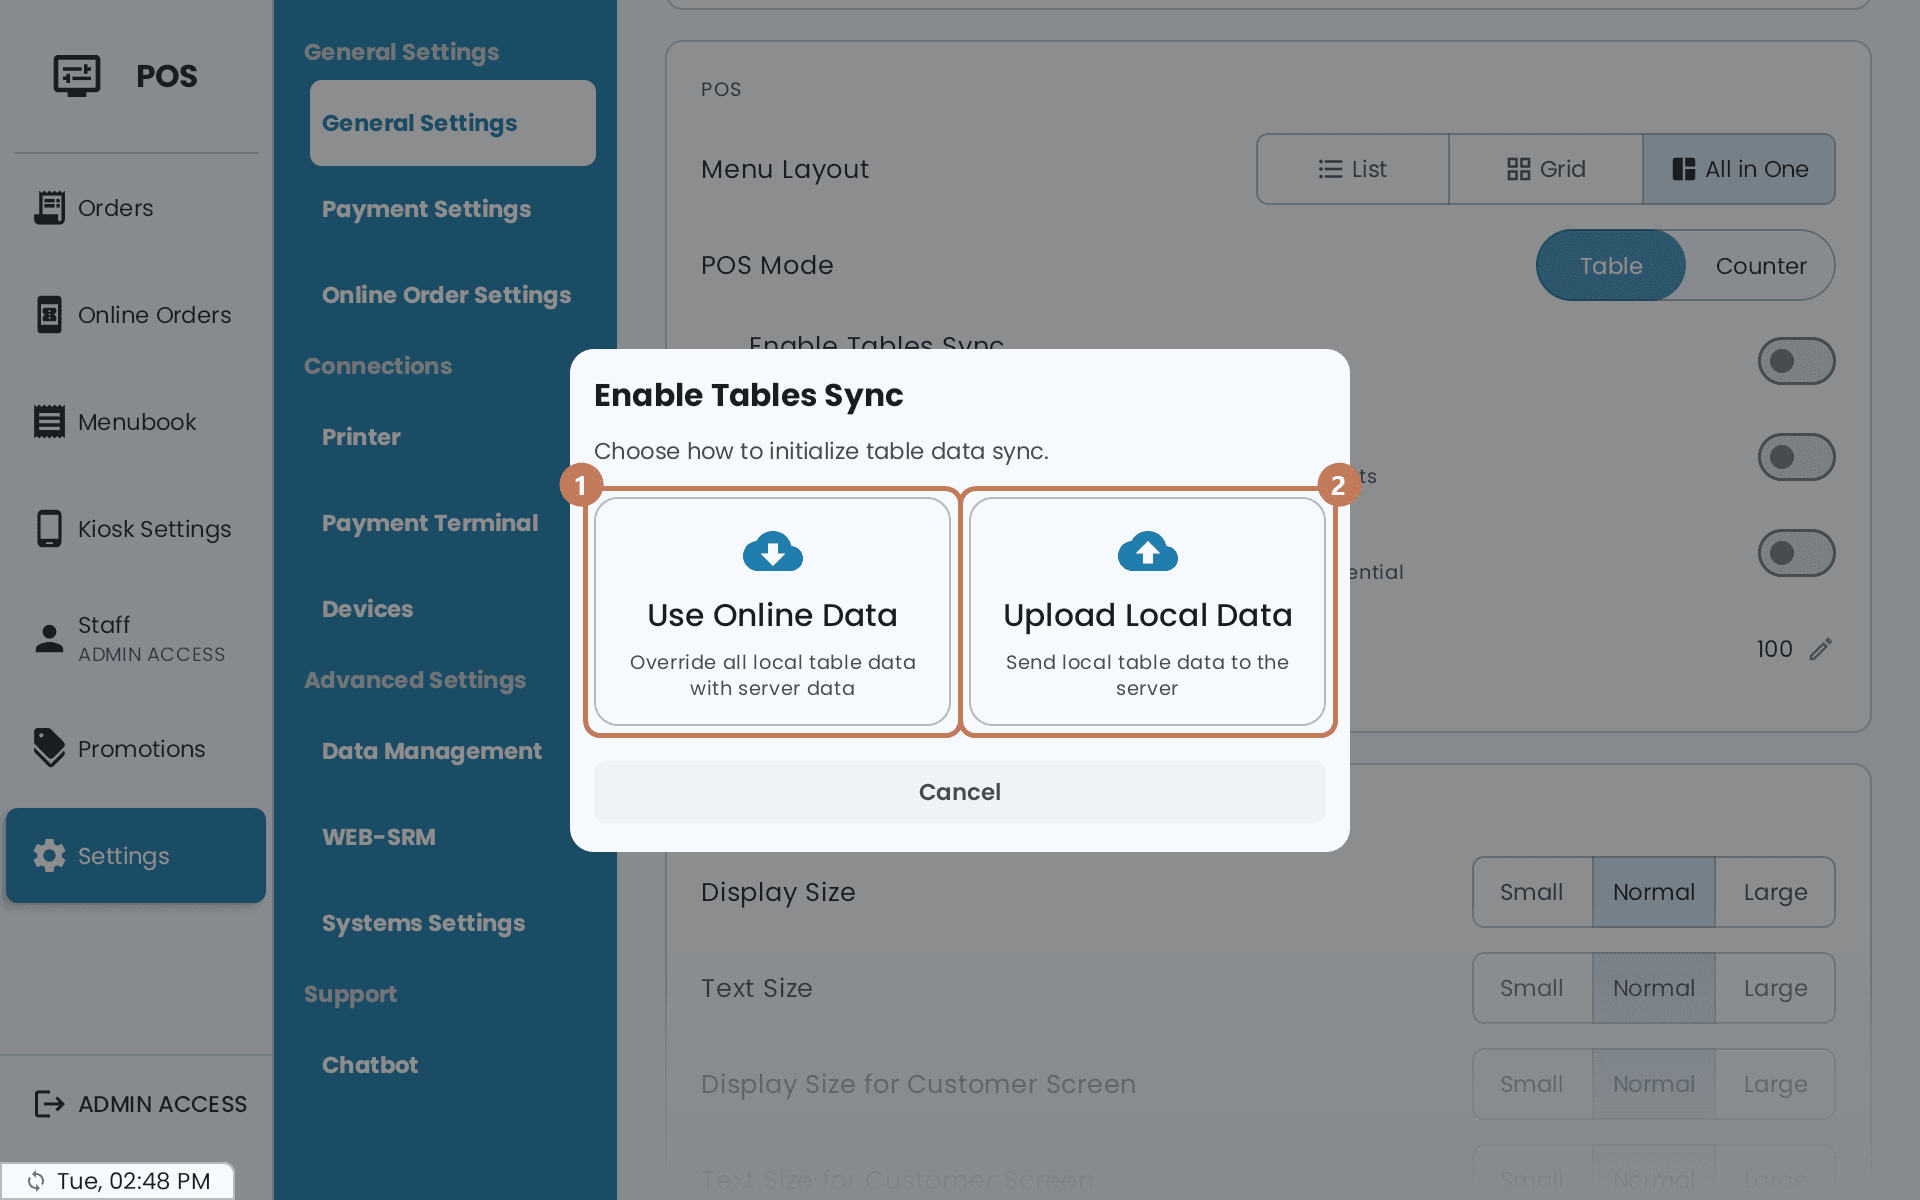Set Customer Screen Display Size to Small
The width and height of the screenshot is (1920, 1200).
click(1532, 1084)
